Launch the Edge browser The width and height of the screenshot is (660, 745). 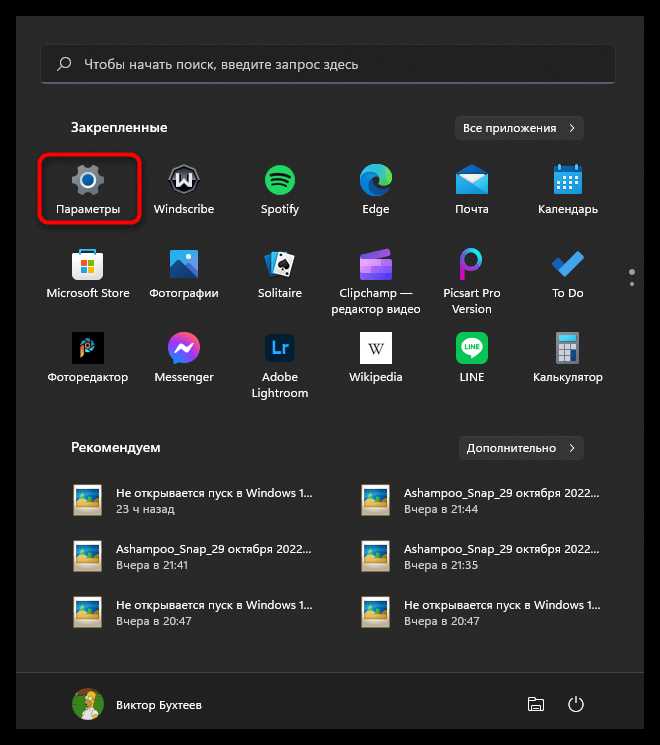click(x=376, y=189)
